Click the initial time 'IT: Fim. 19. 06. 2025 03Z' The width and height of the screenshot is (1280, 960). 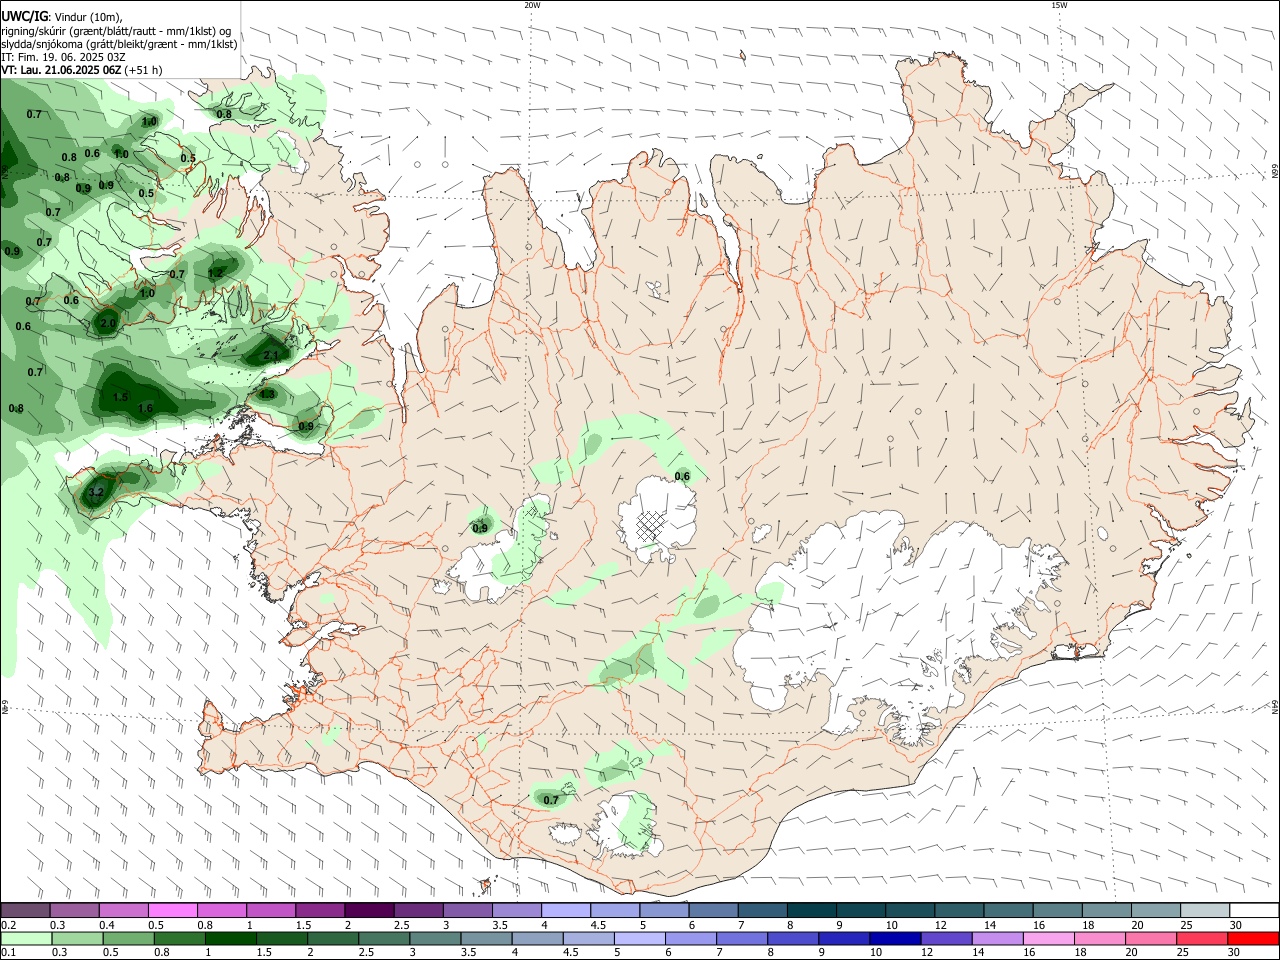coord(63,57)
